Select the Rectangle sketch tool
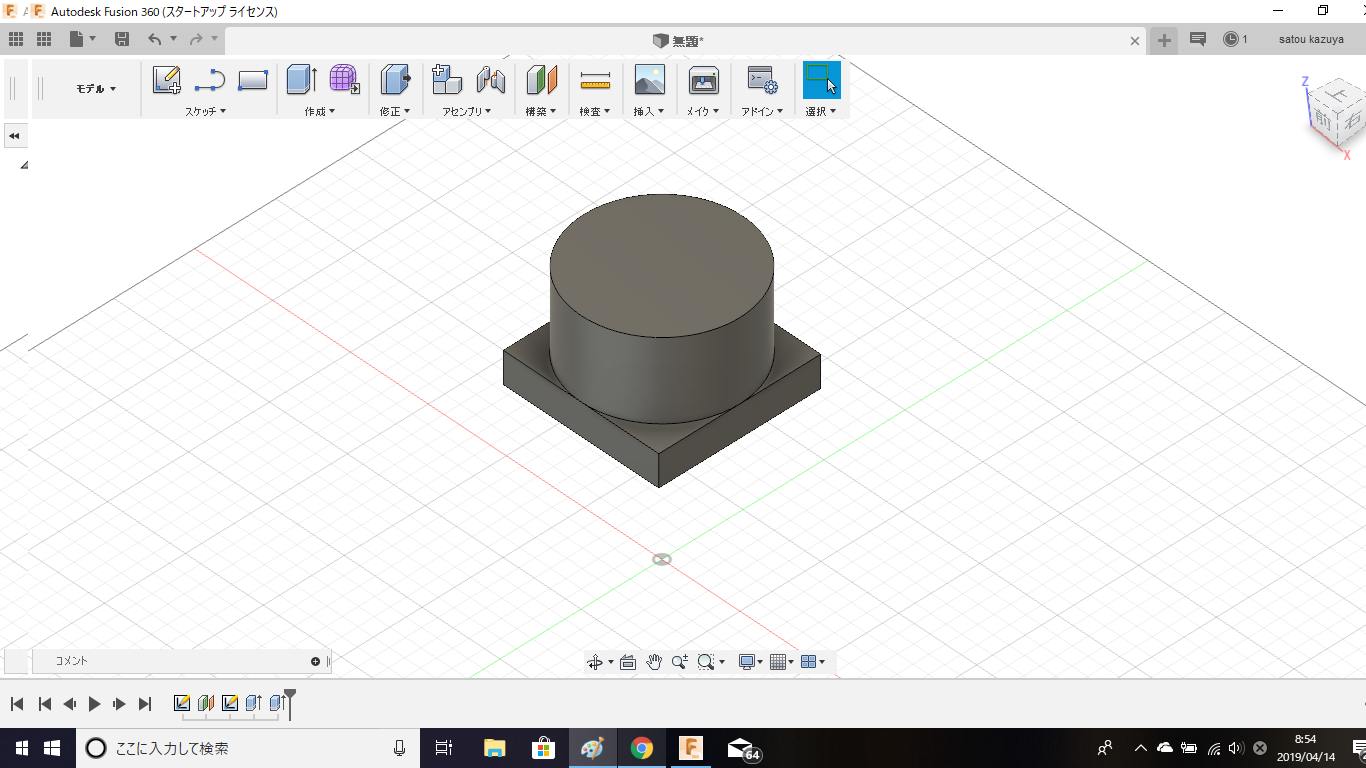Screen dimensions: 1366x768 pyautogui.click(x=253, y=80)
